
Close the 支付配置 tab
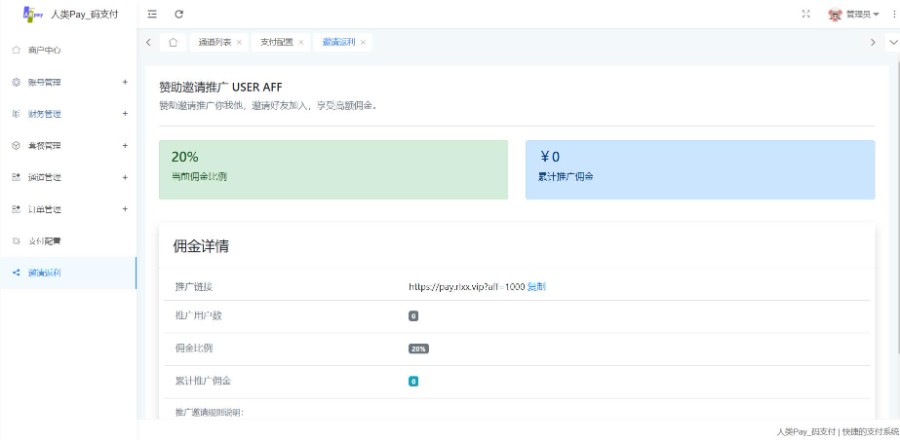301,42
